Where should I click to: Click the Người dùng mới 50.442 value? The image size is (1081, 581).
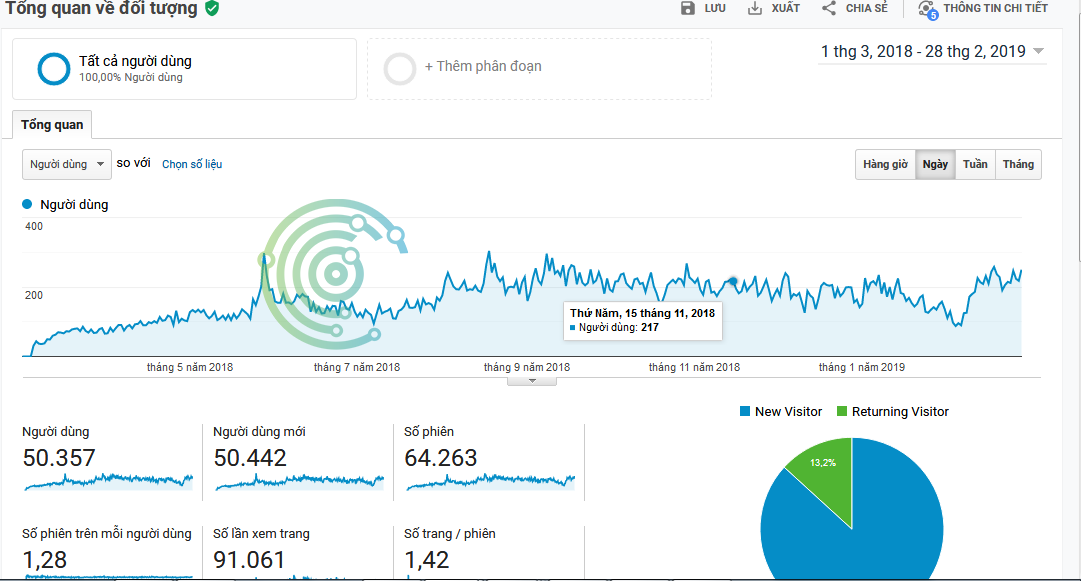(250, 458)
